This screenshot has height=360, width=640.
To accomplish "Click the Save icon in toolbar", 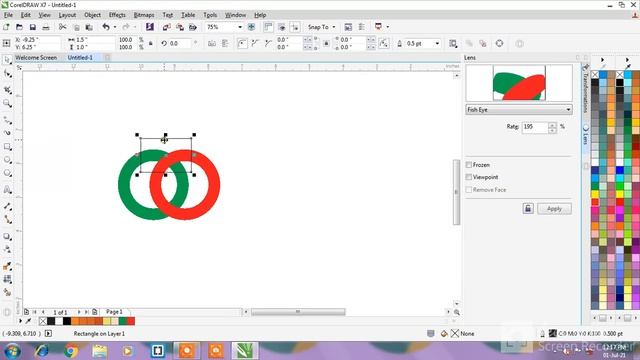I will pyautogui.click(x=33, y=27).
